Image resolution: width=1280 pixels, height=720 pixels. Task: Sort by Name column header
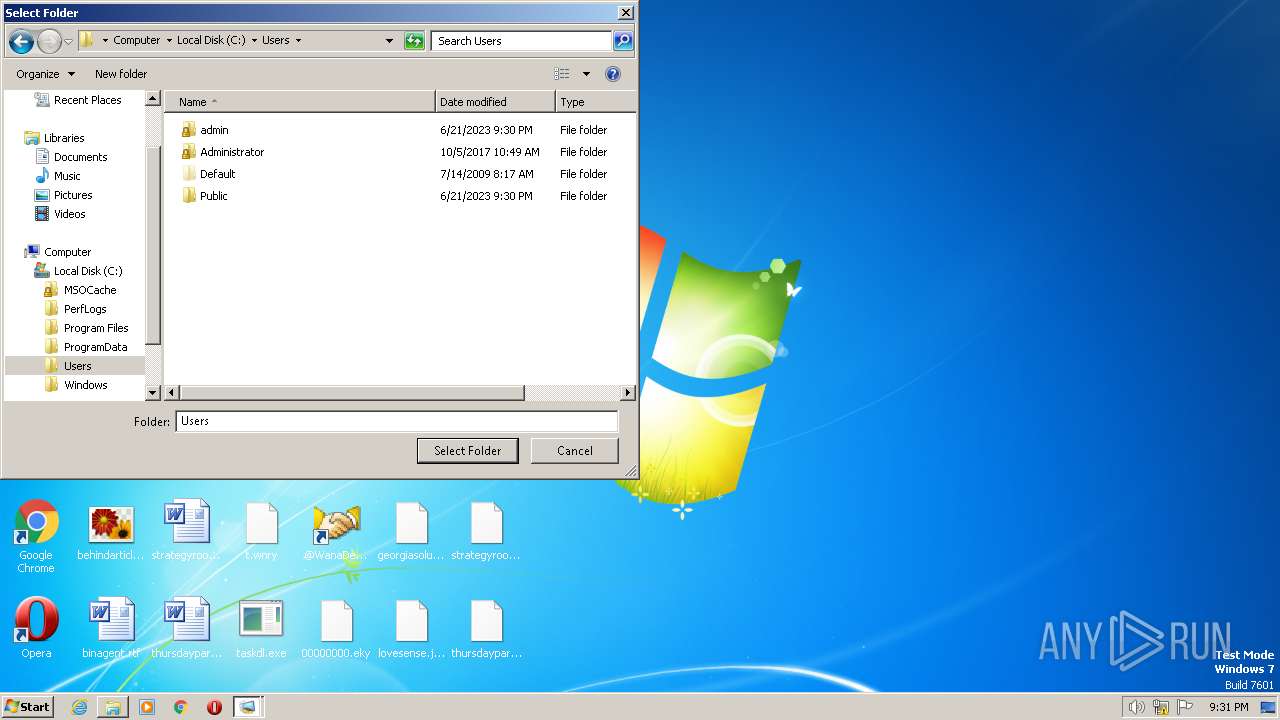pos(300,102)
